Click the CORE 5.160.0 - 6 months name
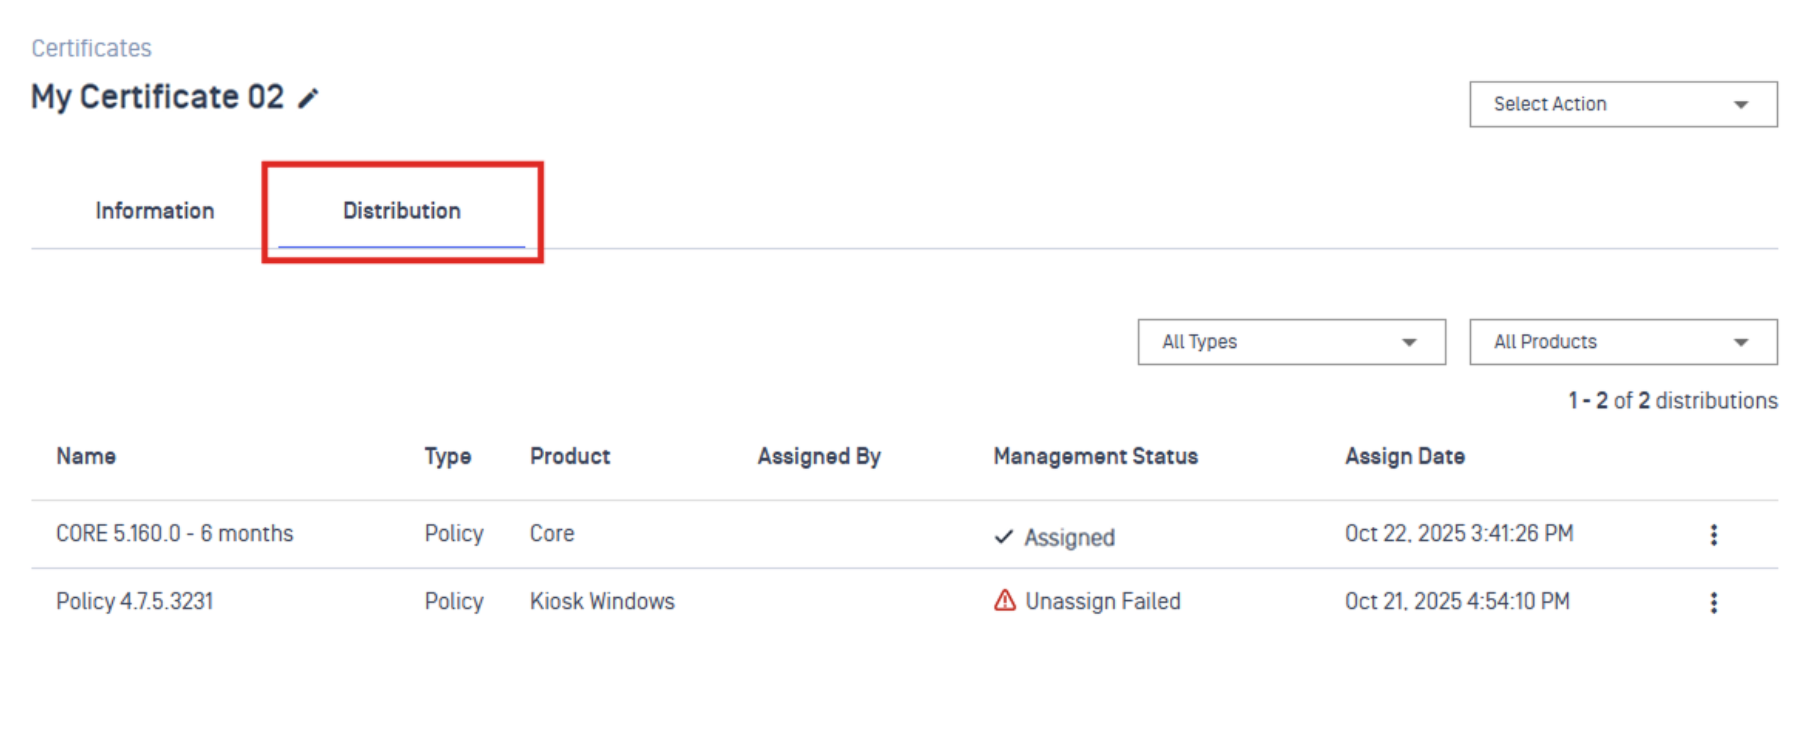 (x=175, y=534)
